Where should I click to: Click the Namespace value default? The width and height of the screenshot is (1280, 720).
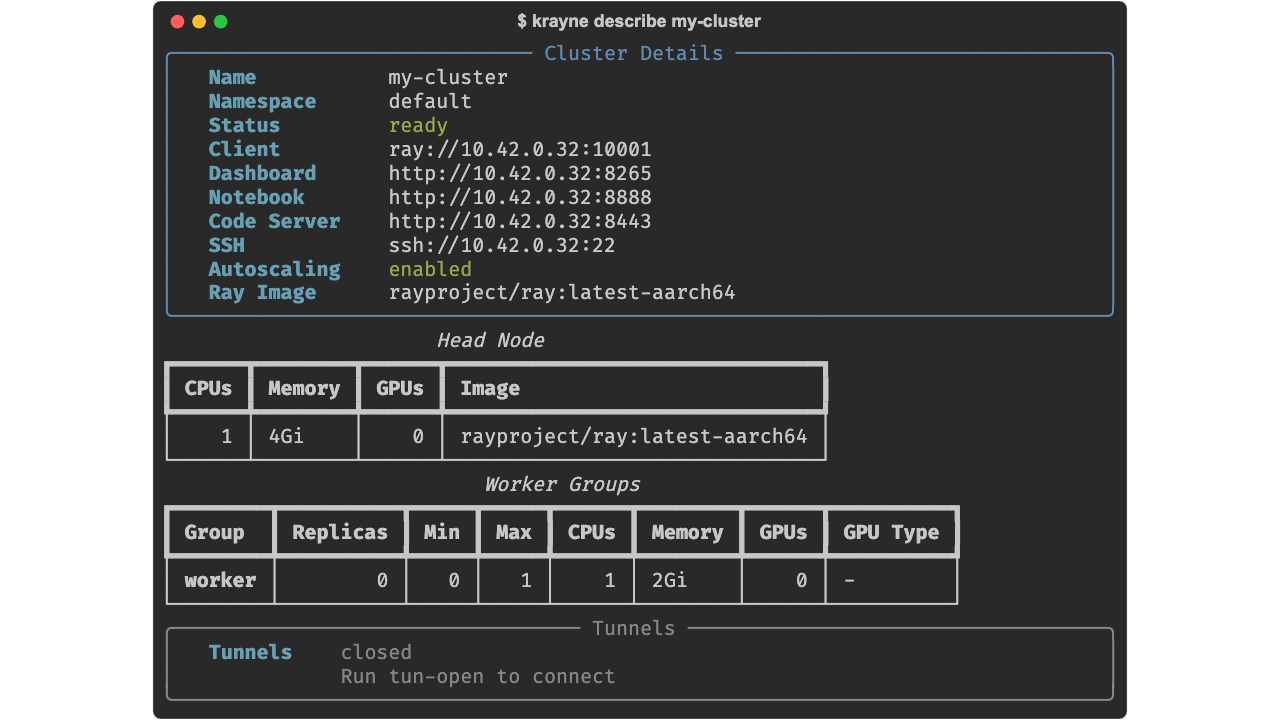click(430, 101)
